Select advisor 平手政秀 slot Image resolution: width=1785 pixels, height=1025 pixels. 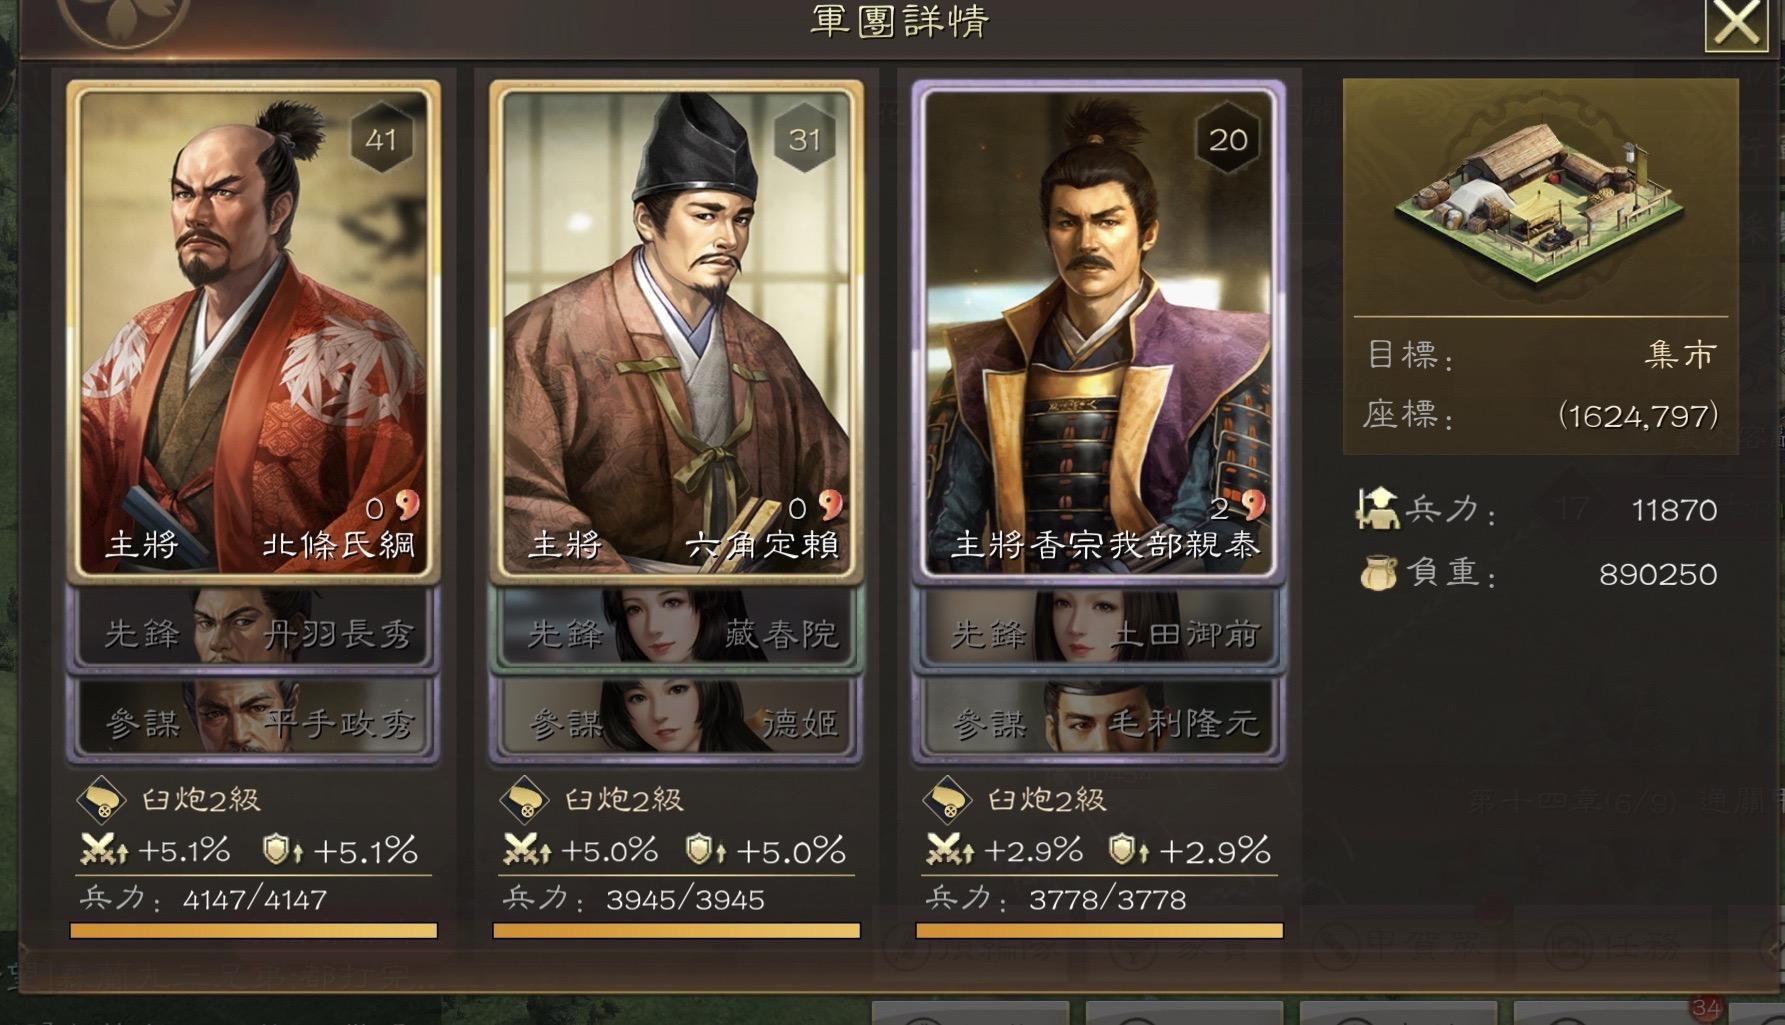(x=253, y=719)
